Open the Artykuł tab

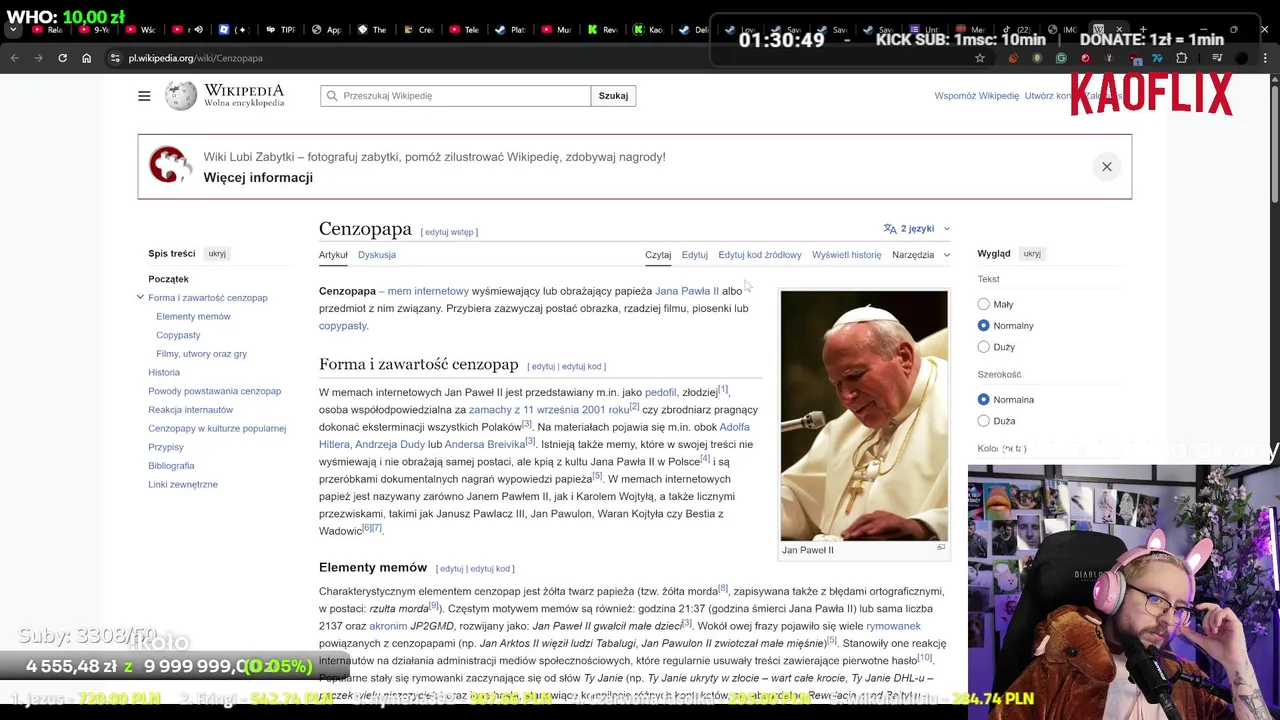333,255
